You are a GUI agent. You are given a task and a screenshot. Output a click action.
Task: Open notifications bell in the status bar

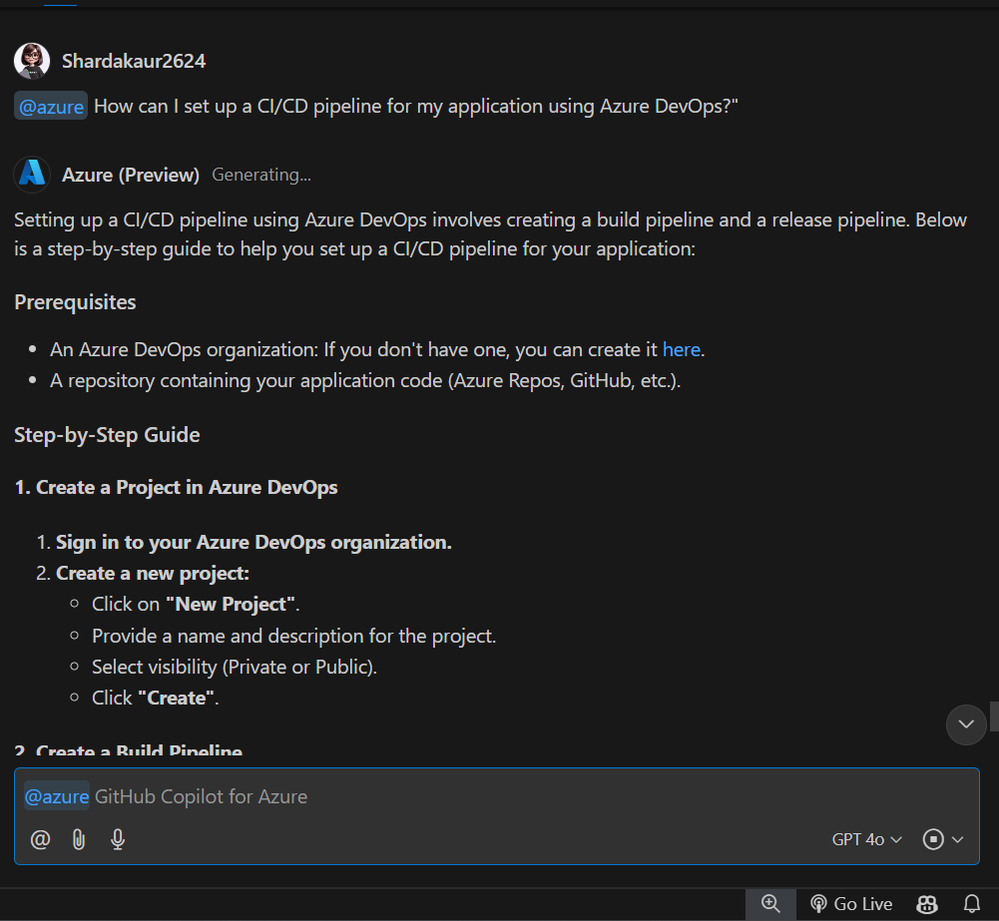pos(971,903)
